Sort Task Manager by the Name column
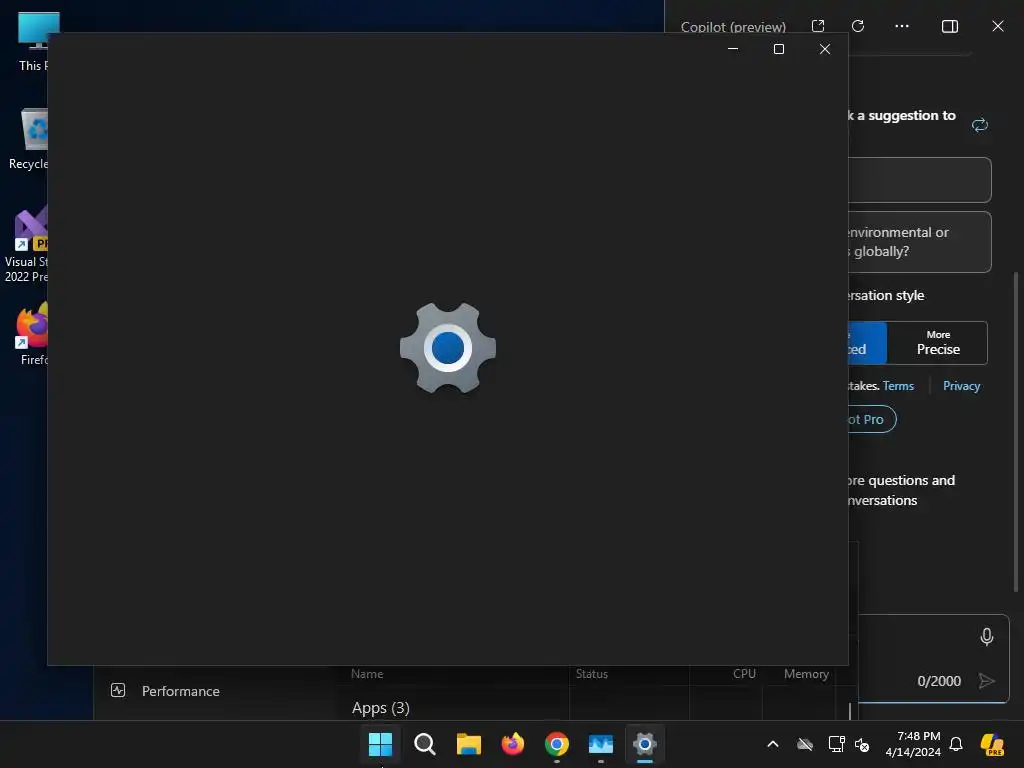The image size is (1024, 768). [x=367, y=674]
